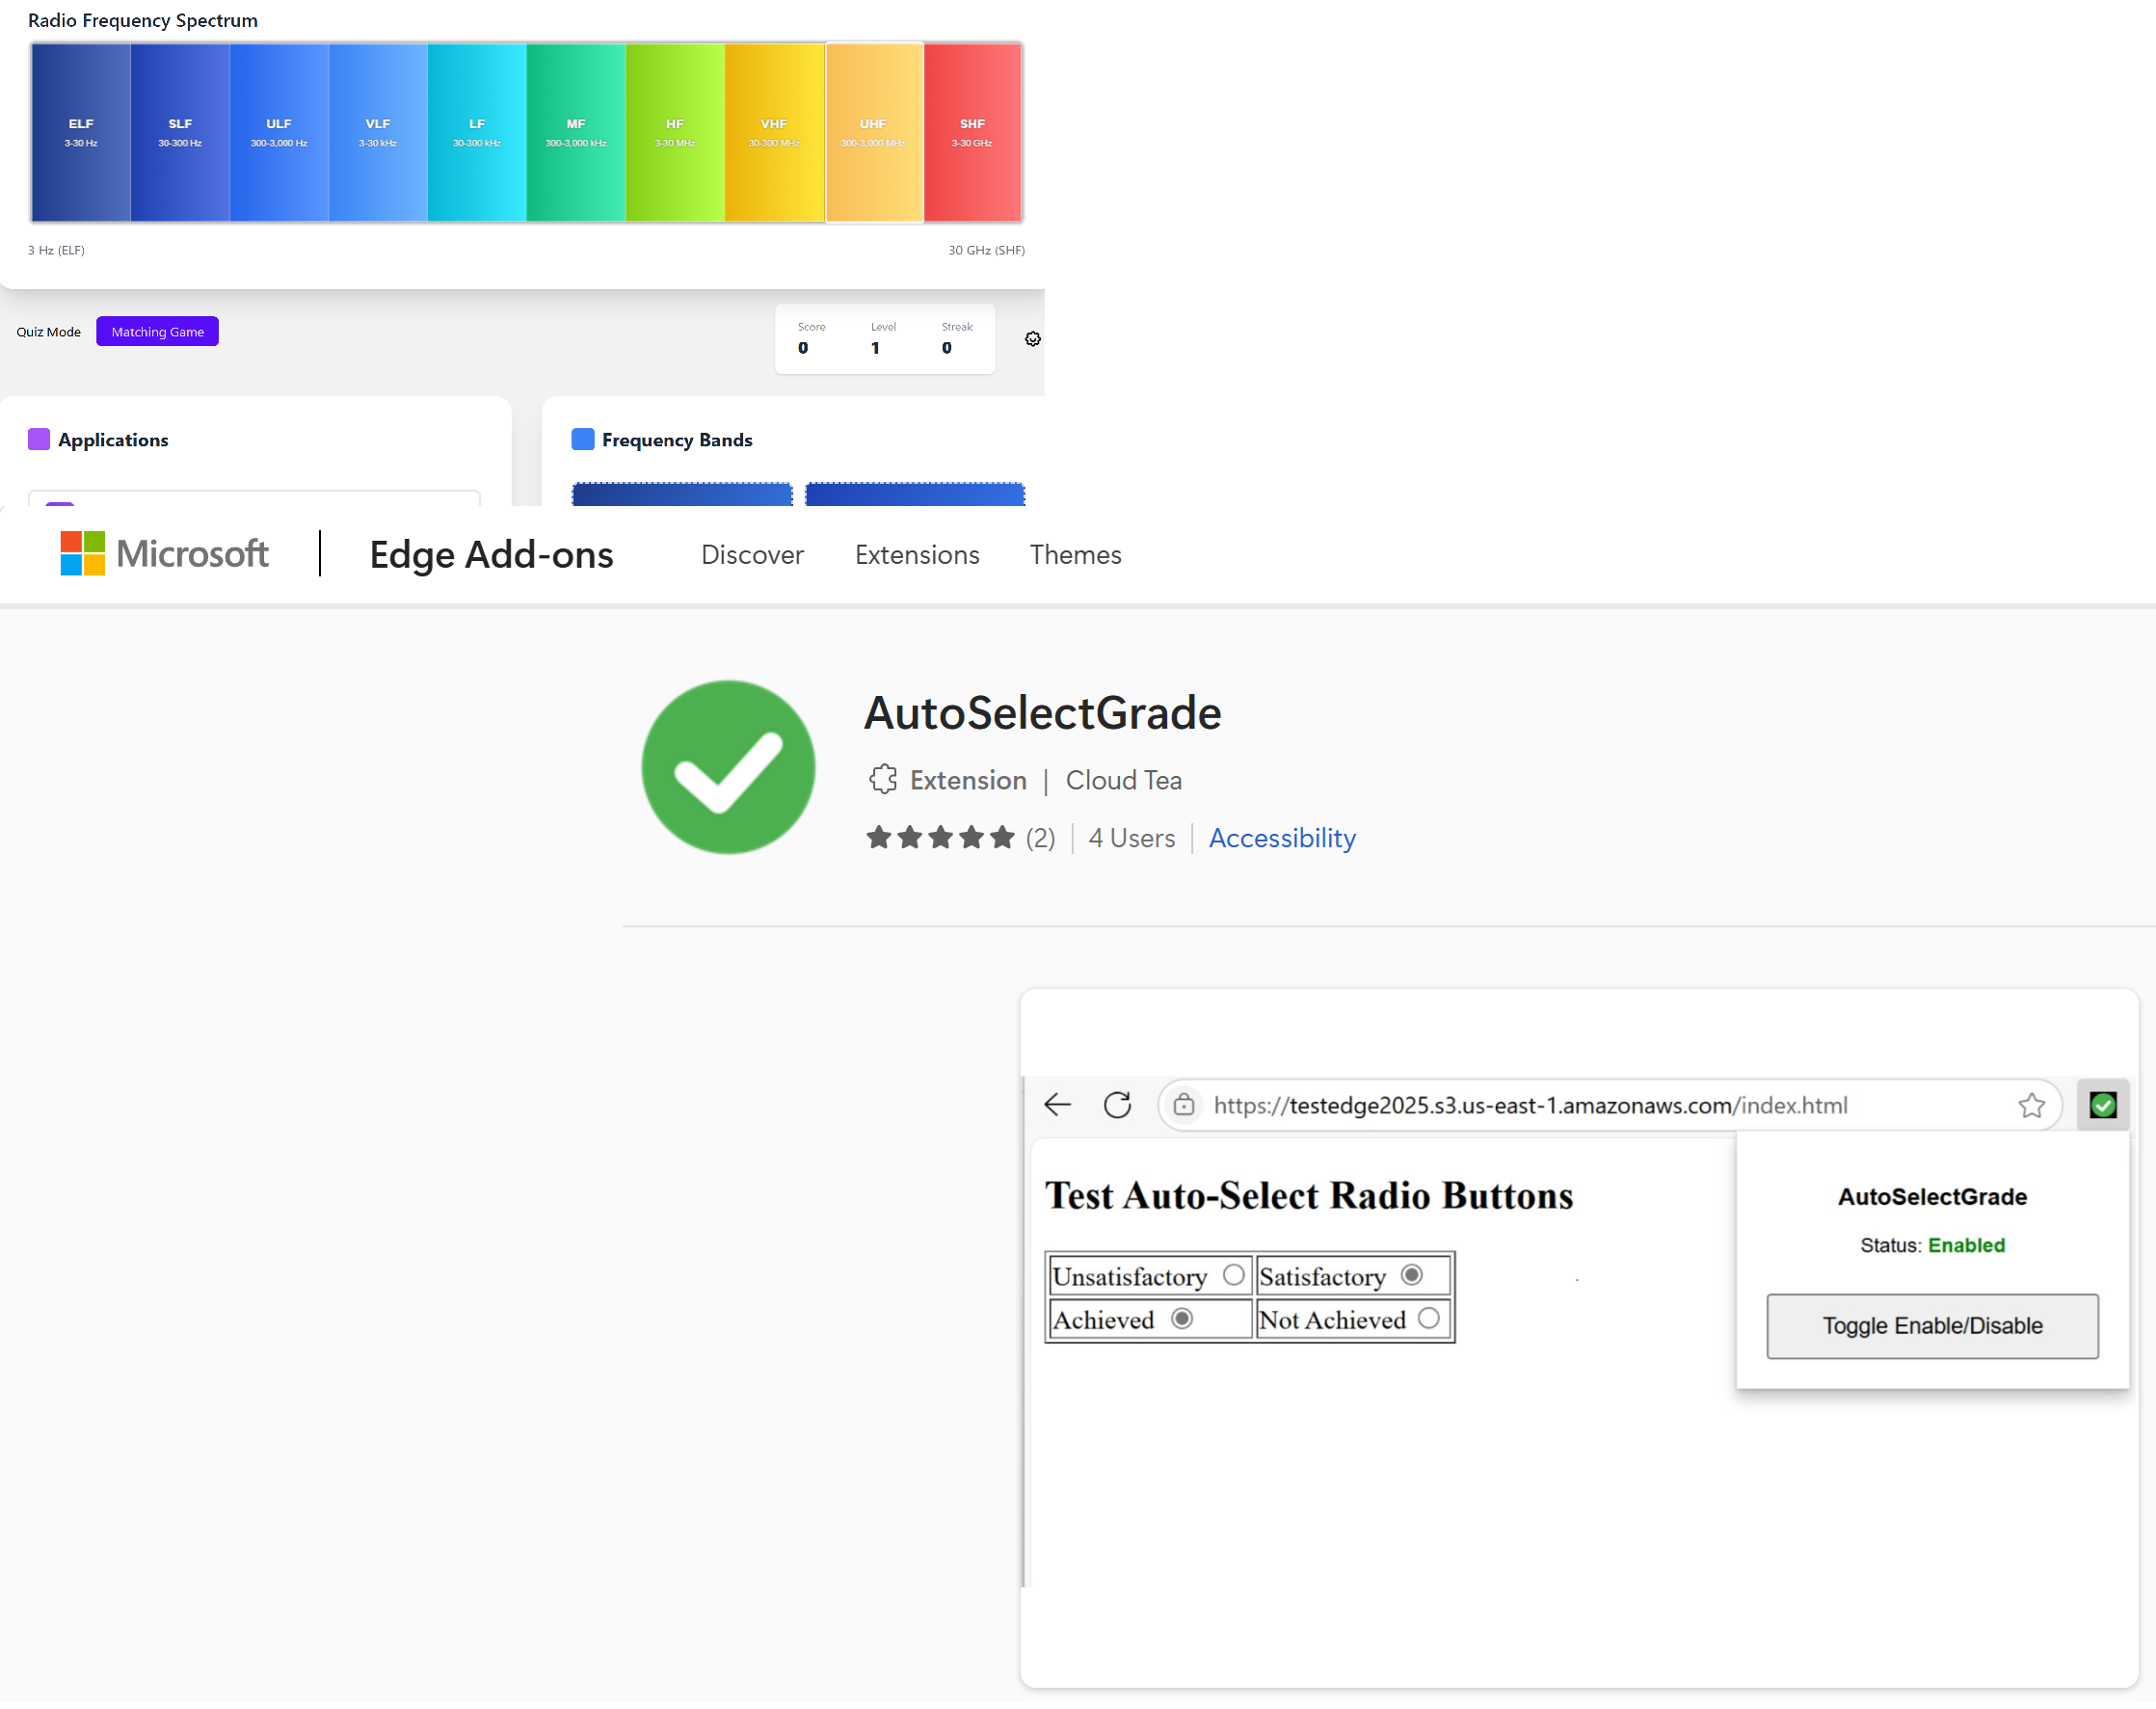Click the Test Auto-Select Radio Buttons heading
This screenshot has height=1709, width=2156.
coord(1309,1196)
